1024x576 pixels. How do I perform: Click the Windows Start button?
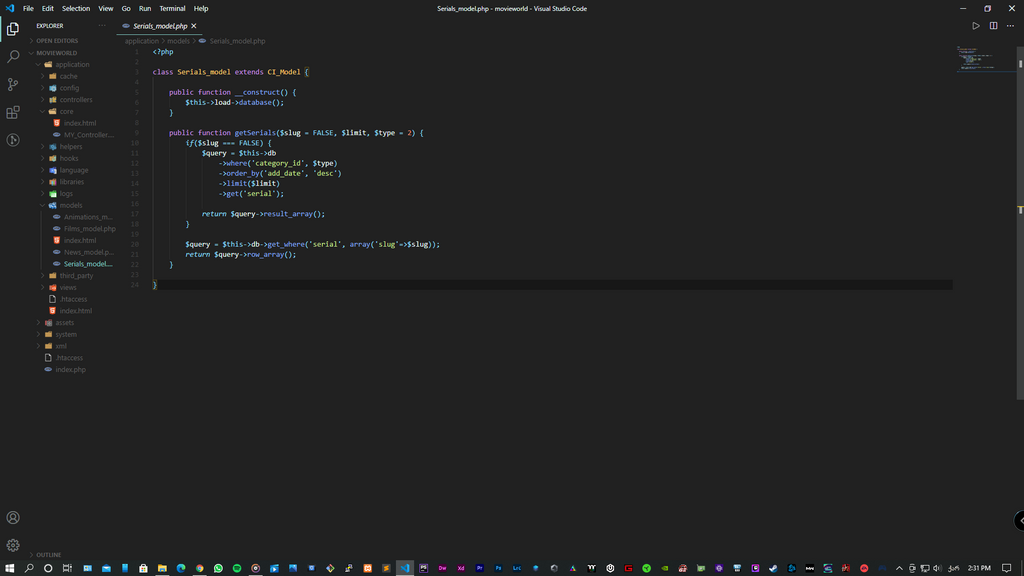click(x=10, y=568)
